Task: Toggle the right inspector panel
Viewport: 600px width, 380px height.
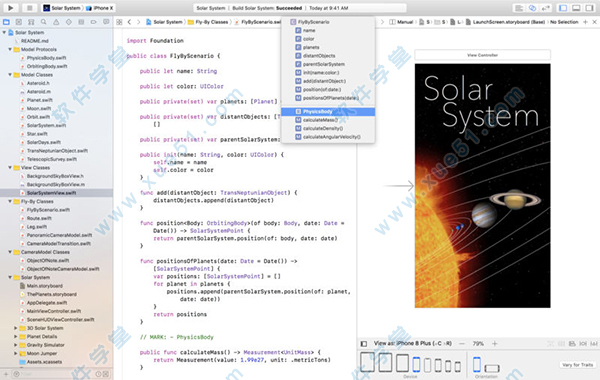Action: pos(589,8)
